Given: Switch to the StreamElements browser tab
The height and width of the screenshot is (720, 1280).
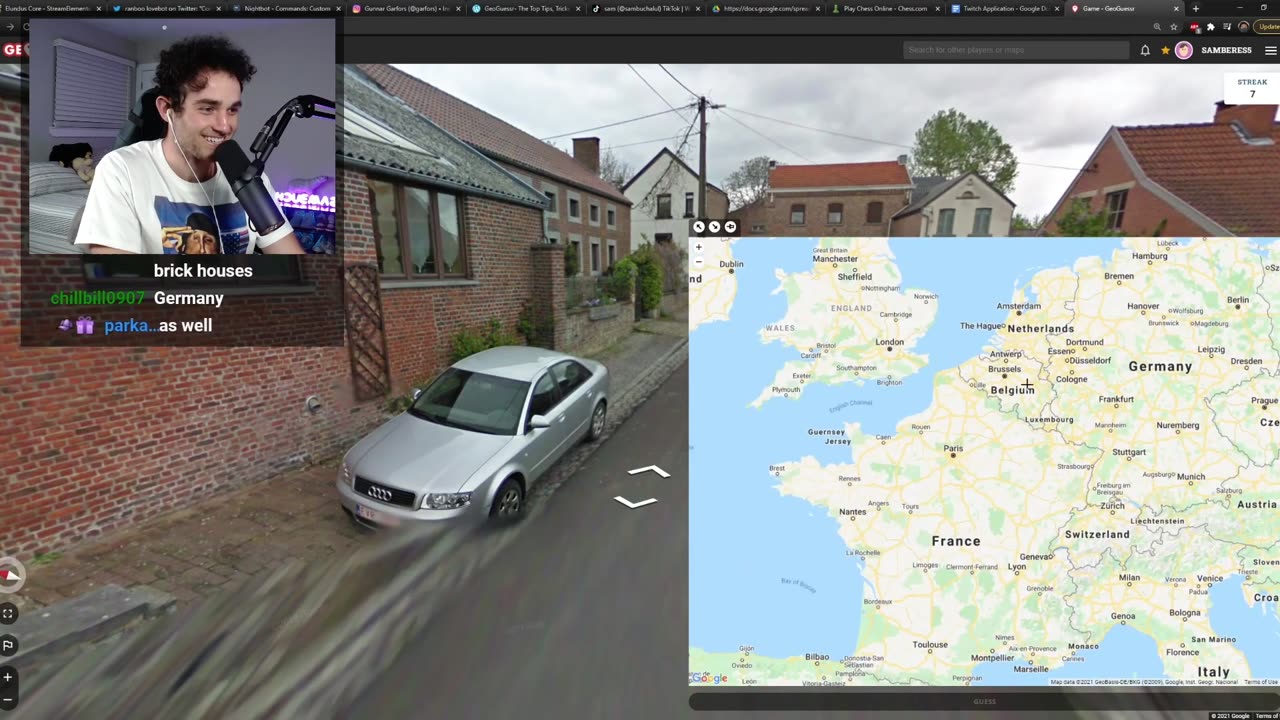Looking at the screenshot, I should click(x=50, y=8).
